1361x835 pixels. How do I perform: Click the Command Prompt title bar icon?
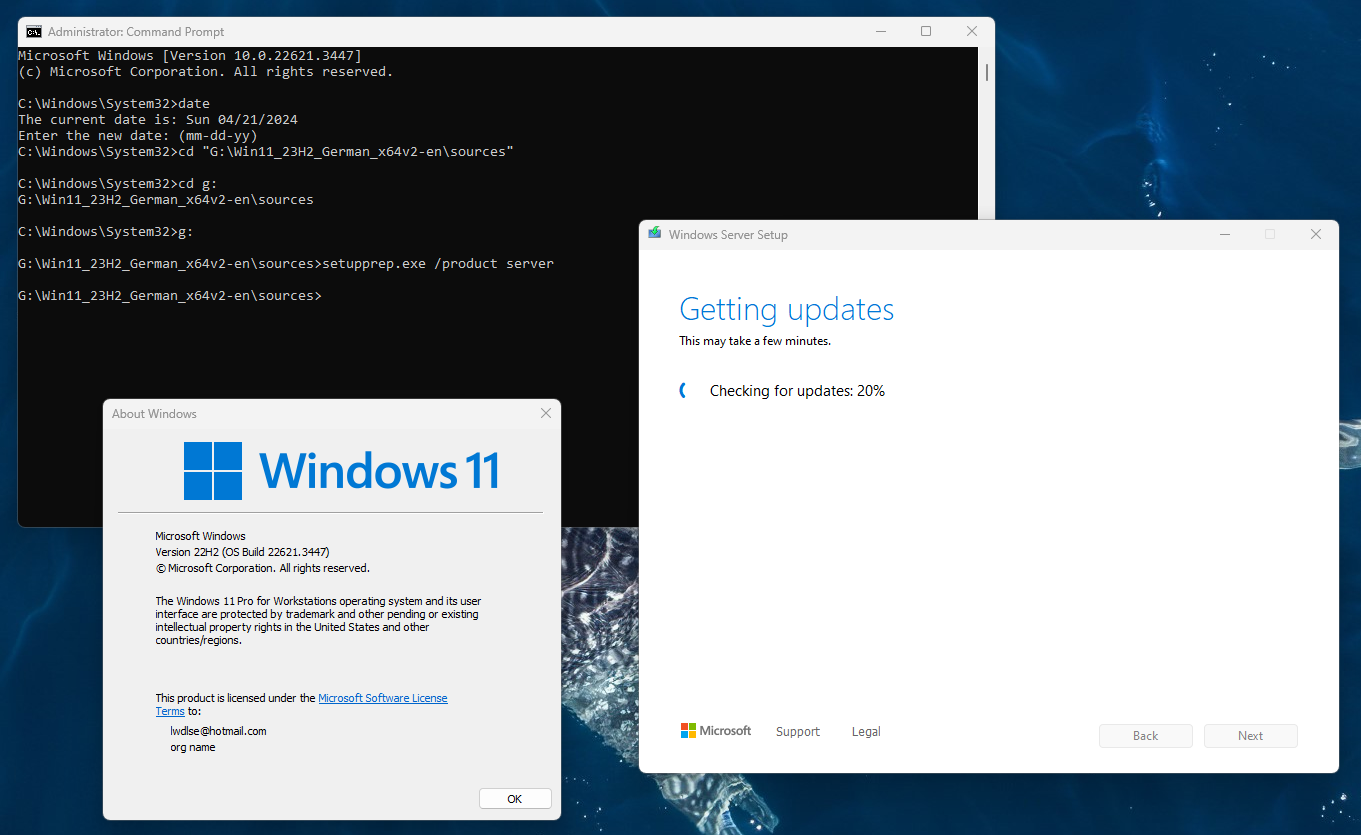34,31
